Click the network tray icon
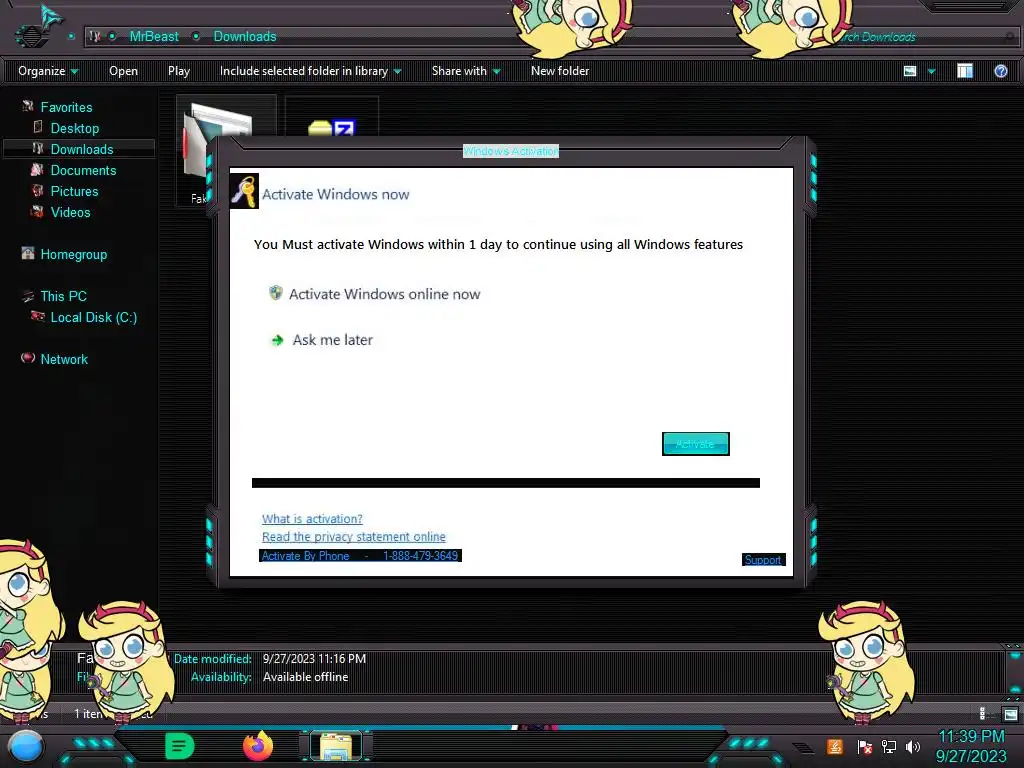This screenshot has width=1024, height=768. 889,746
